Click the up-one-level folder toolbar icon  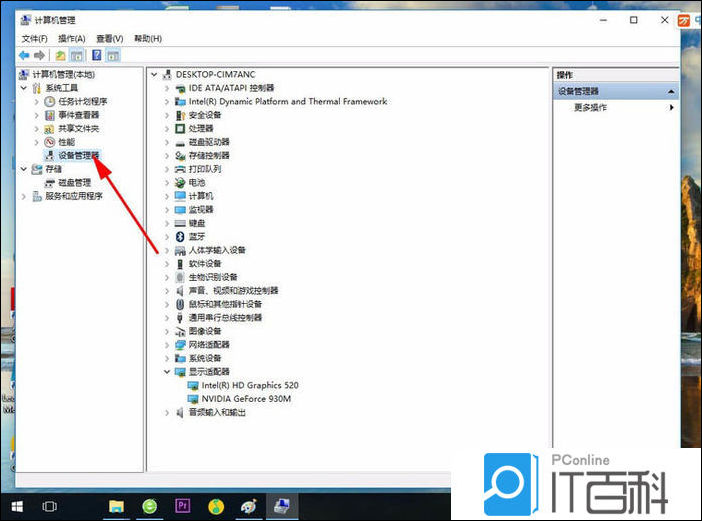pyautogui.click(x=60, y=56)
